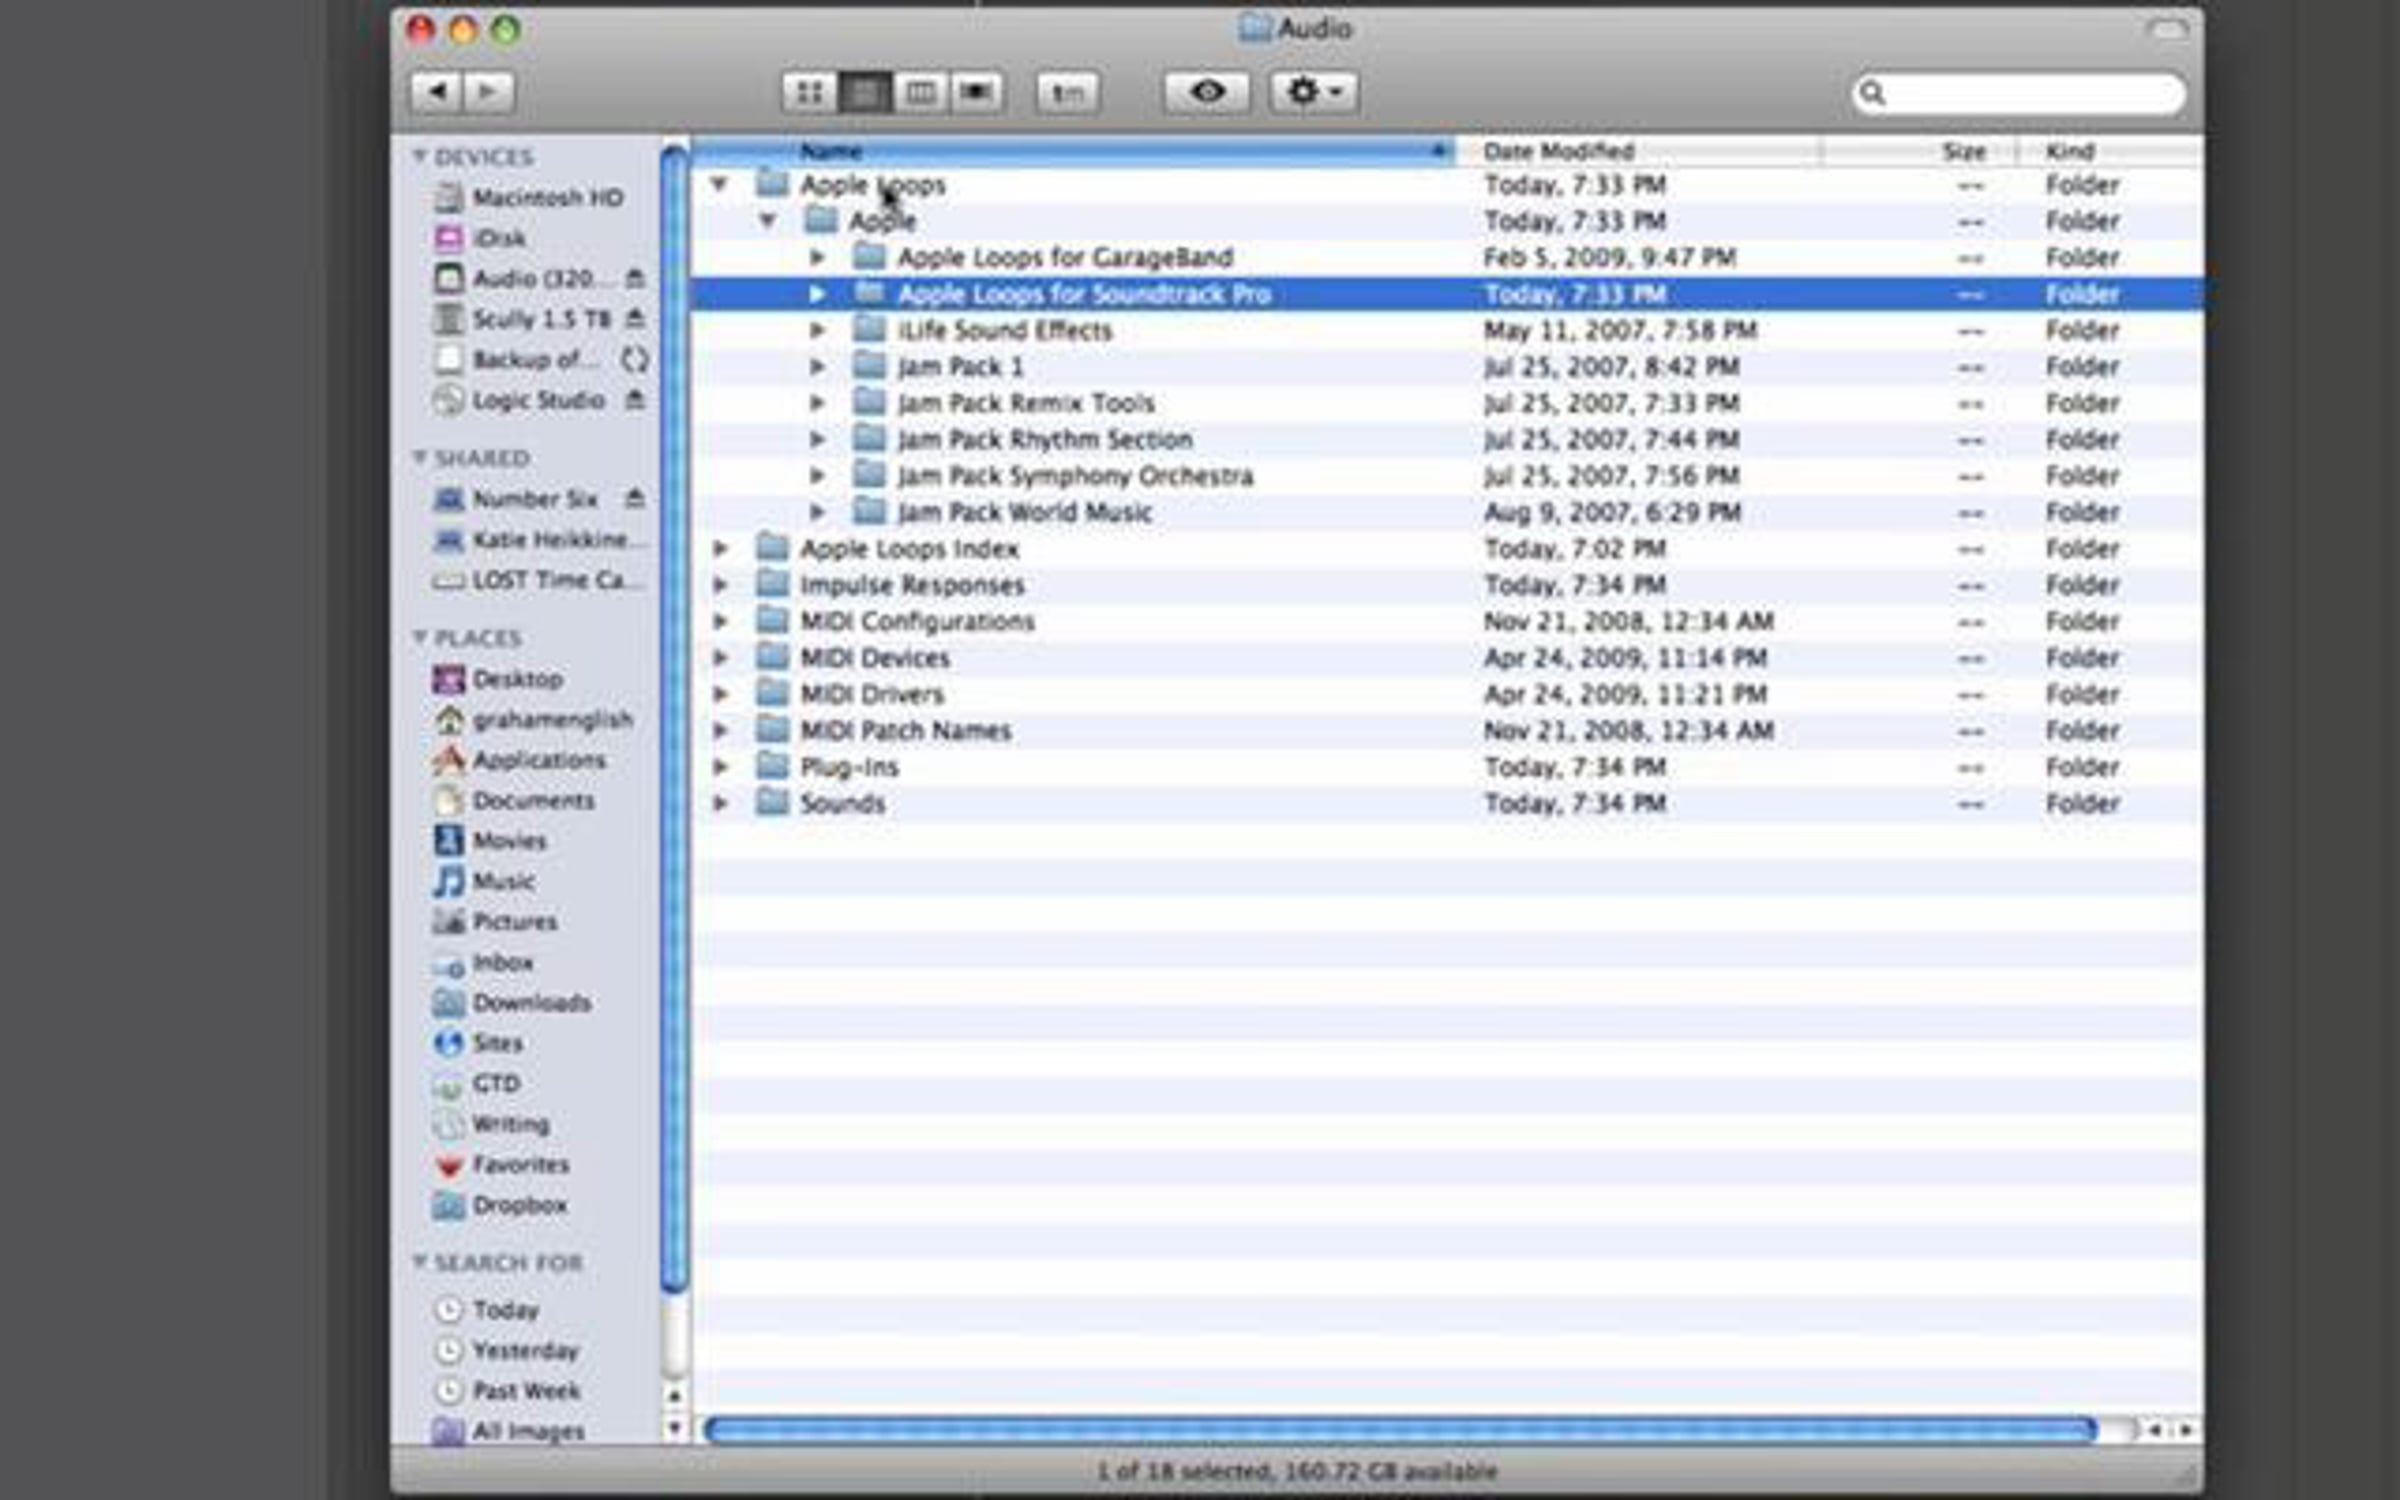Select the Sounds folder

[x=1447, y=803]
